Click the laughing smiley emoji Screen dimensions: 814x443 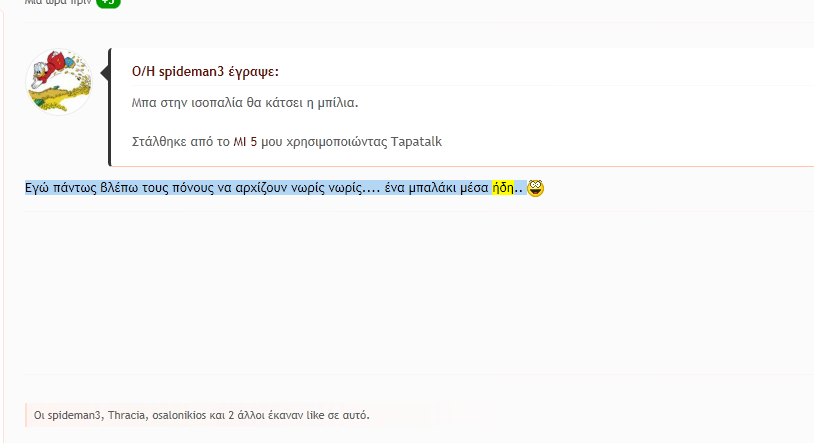click(x=535, y=188)
